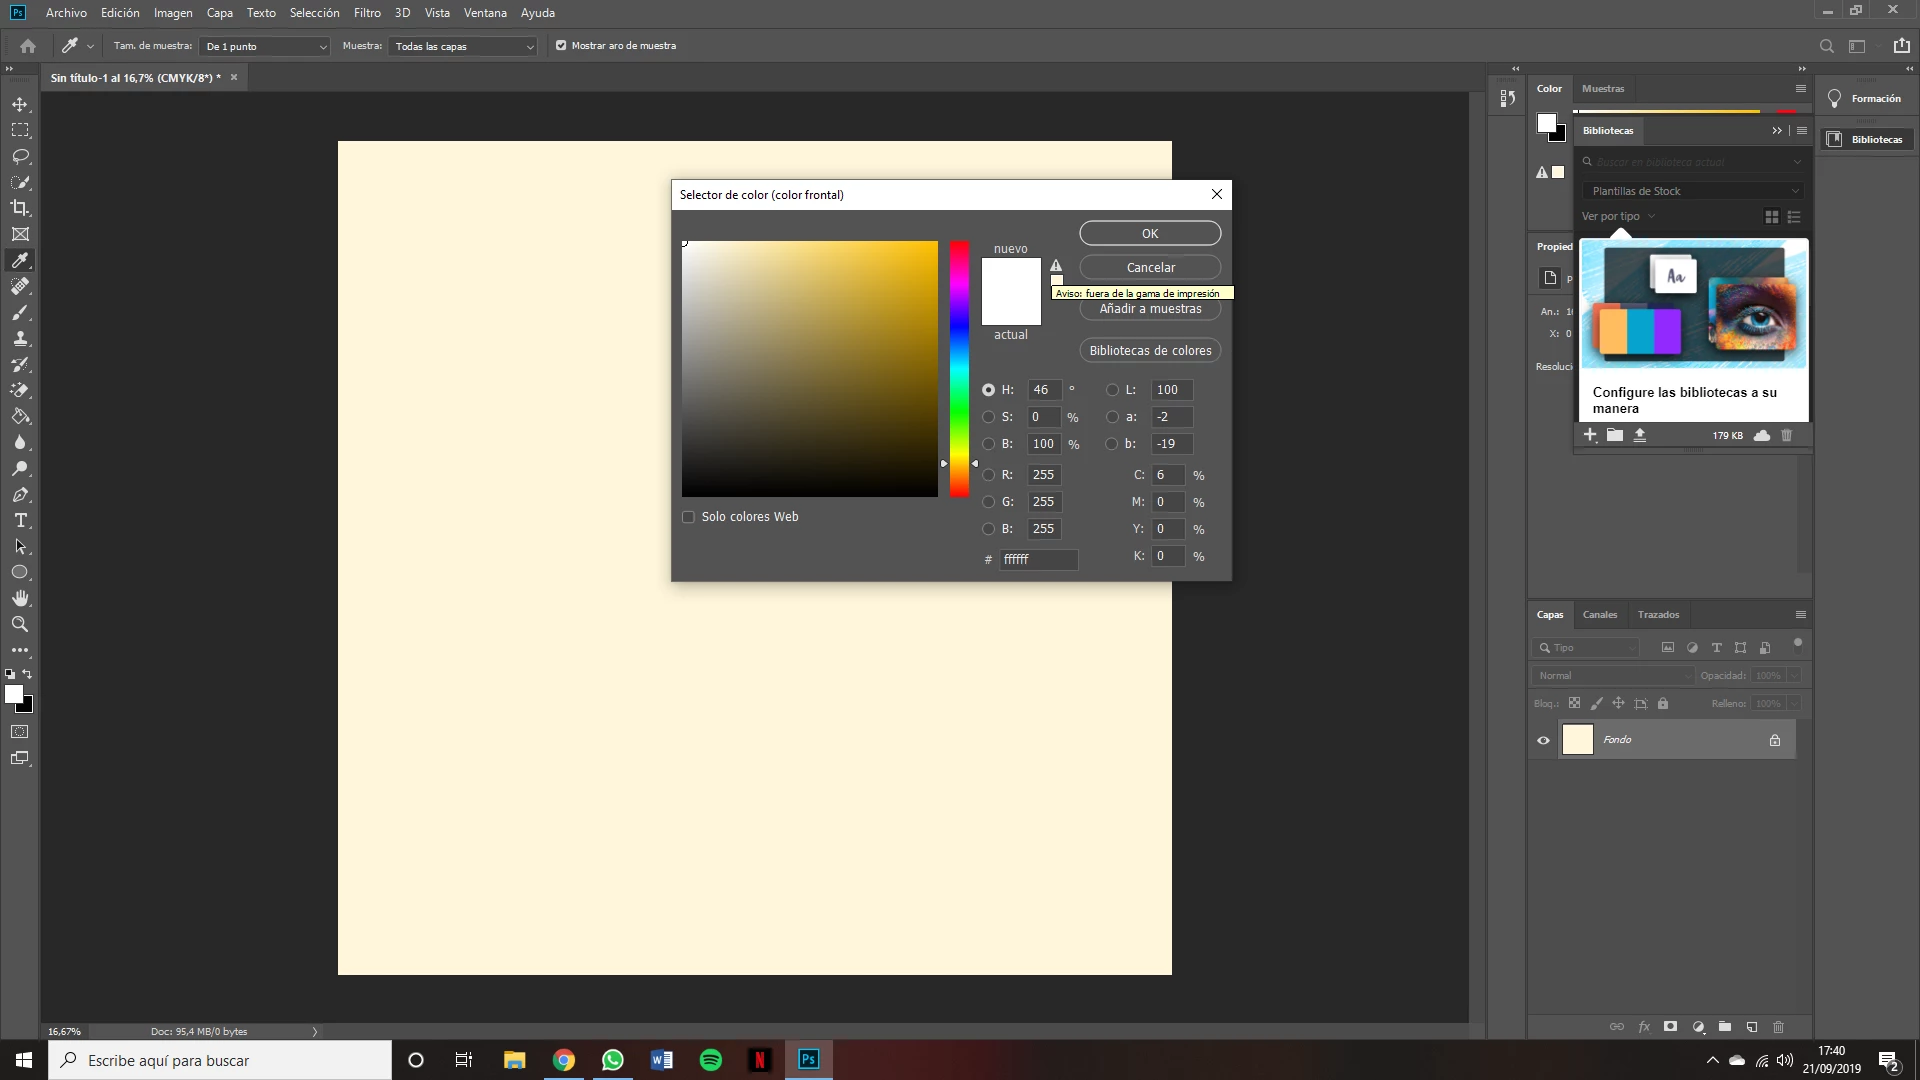Click the rainbow hue slider bar

click(x=959, y=368)
